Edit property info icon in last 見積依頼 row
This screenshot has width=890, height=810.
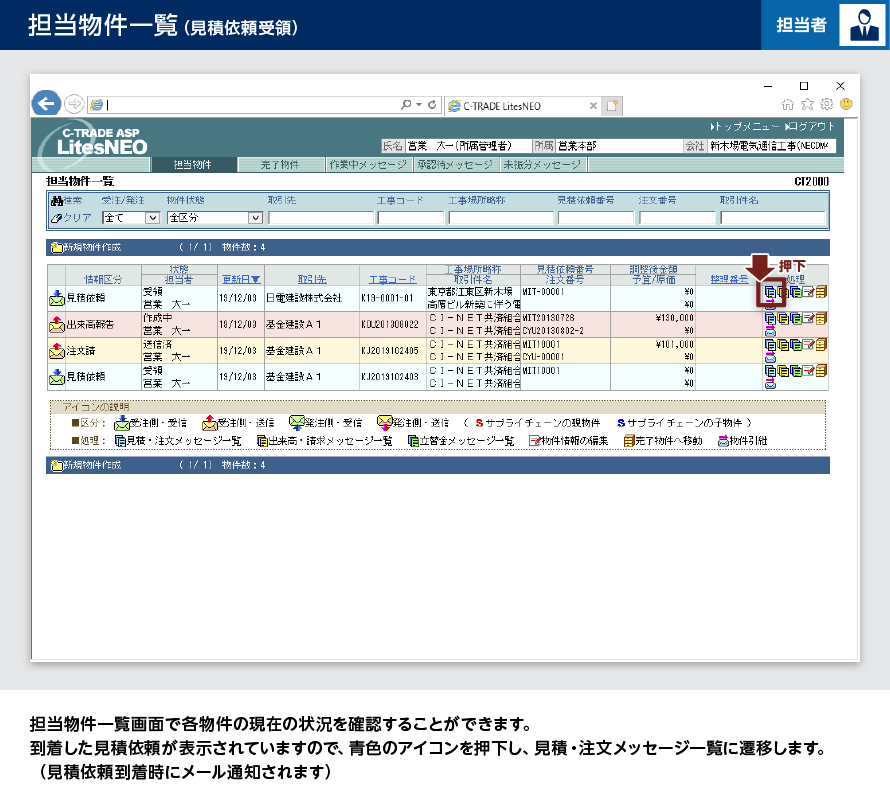pos(808,370)
